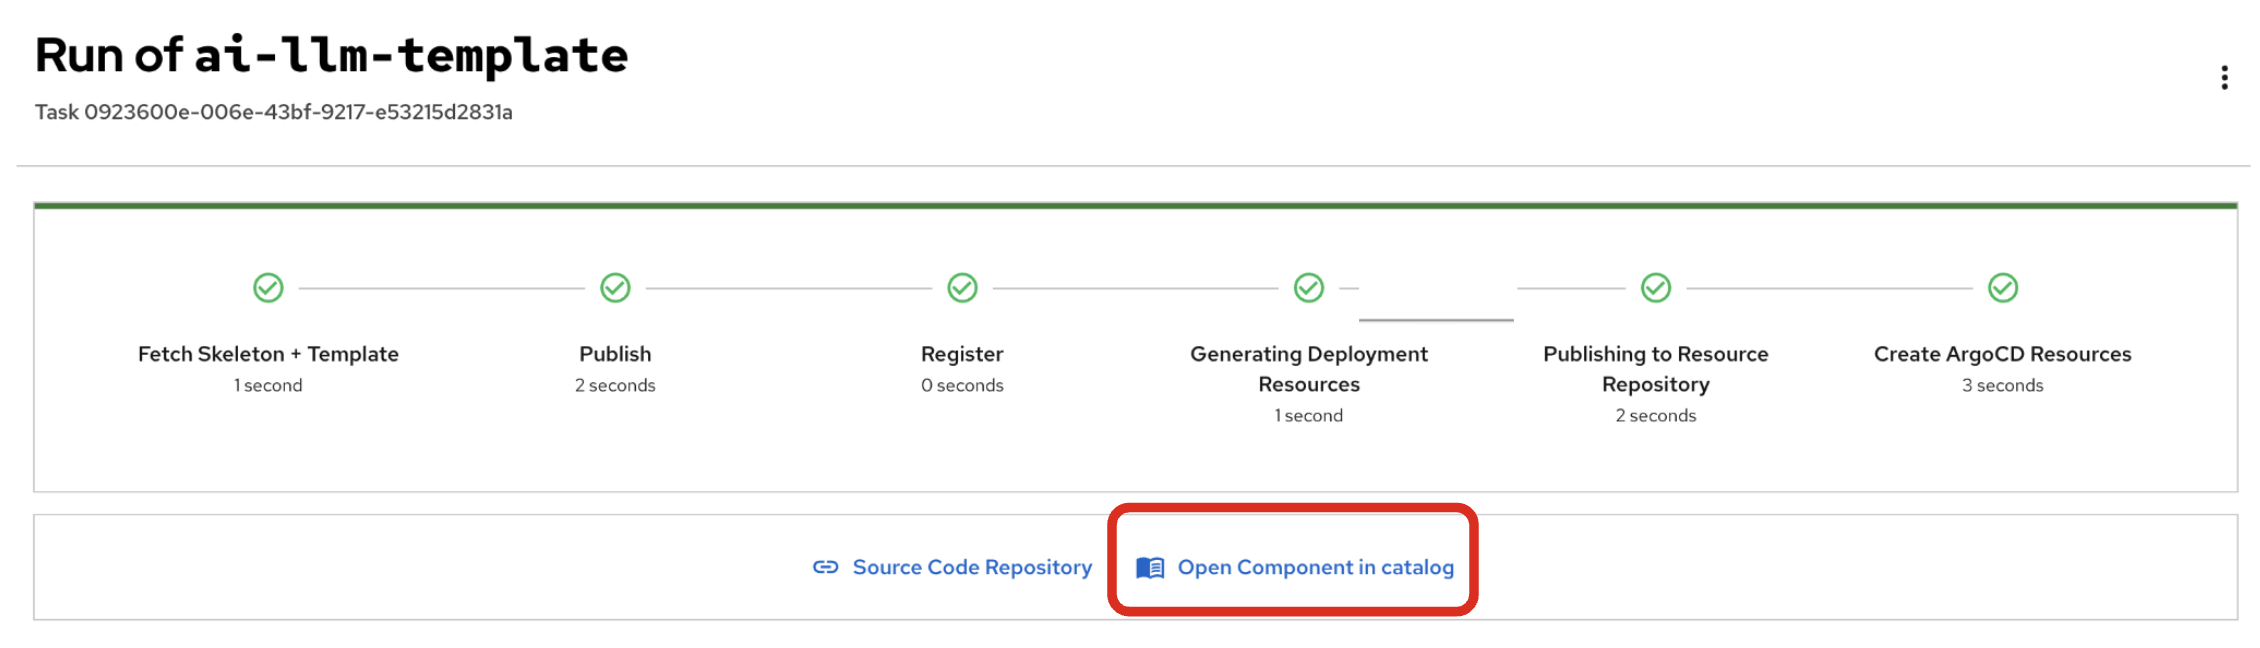Select the Publishing to Resource Repository label
This screenshot has height=648, width=2260.
point(1655,368)
